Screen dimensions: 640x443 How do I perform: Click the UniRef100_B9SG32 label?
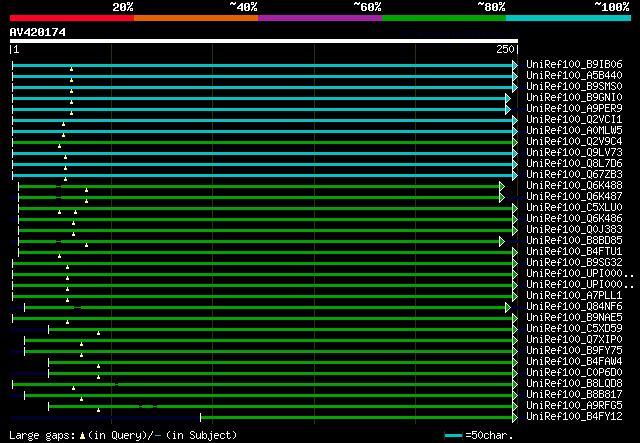[x=574, y=263]
